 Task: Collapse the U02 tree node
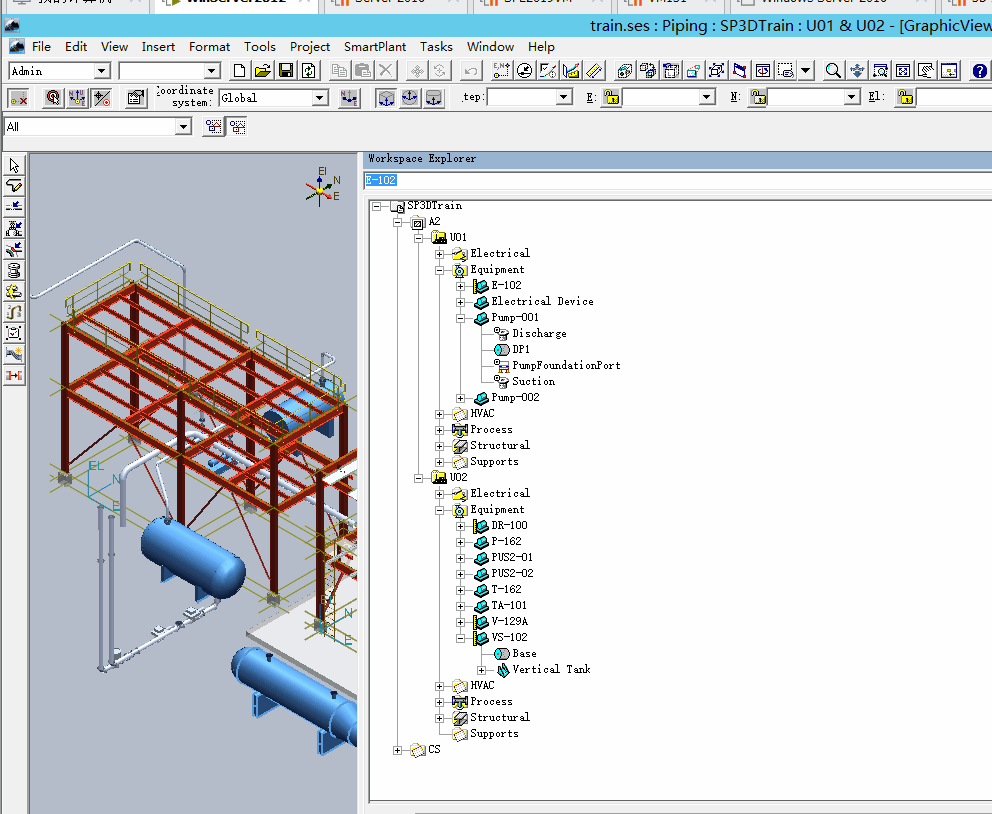coord(418,478)
